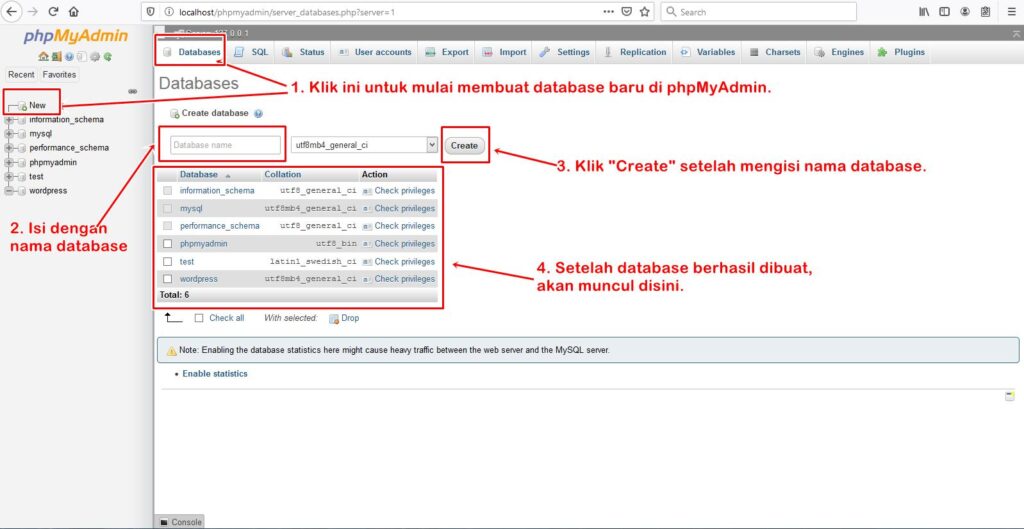Image resolution: width=1024 pixels, height=529 pixels.
Task: Open the browser home page icon
Action: 74,12
